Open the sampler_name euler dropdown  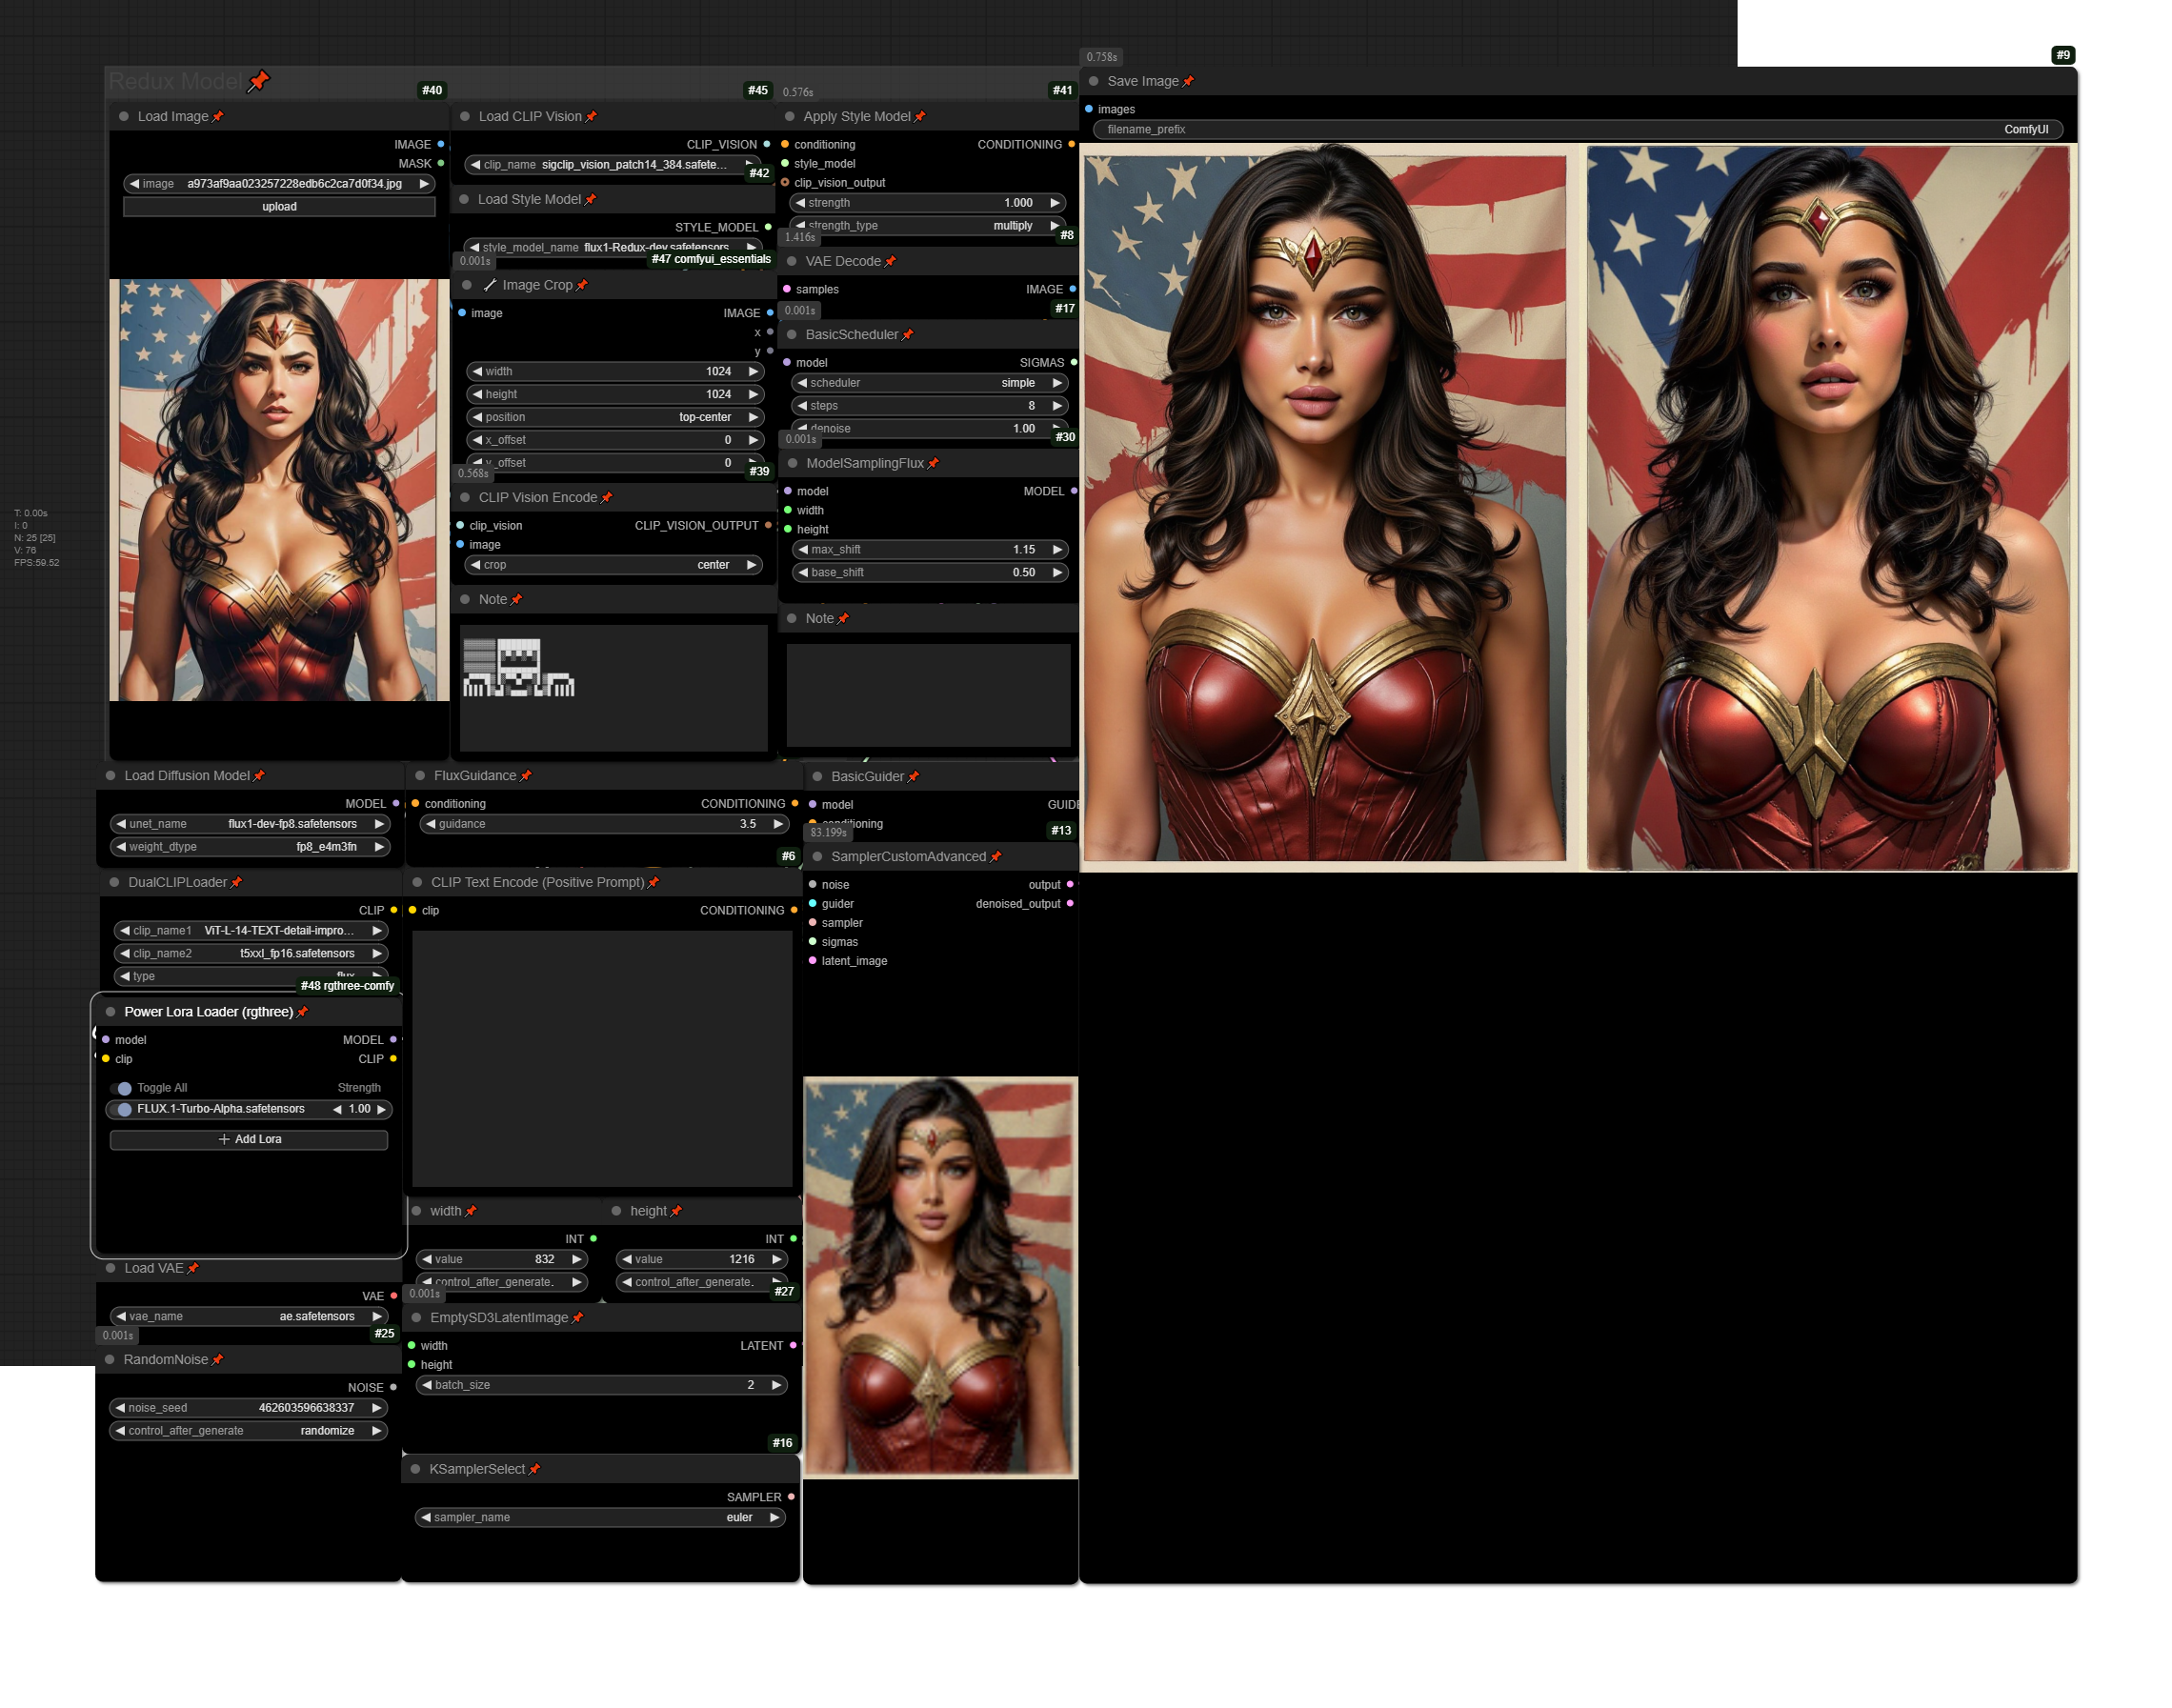click(600, 1517)
